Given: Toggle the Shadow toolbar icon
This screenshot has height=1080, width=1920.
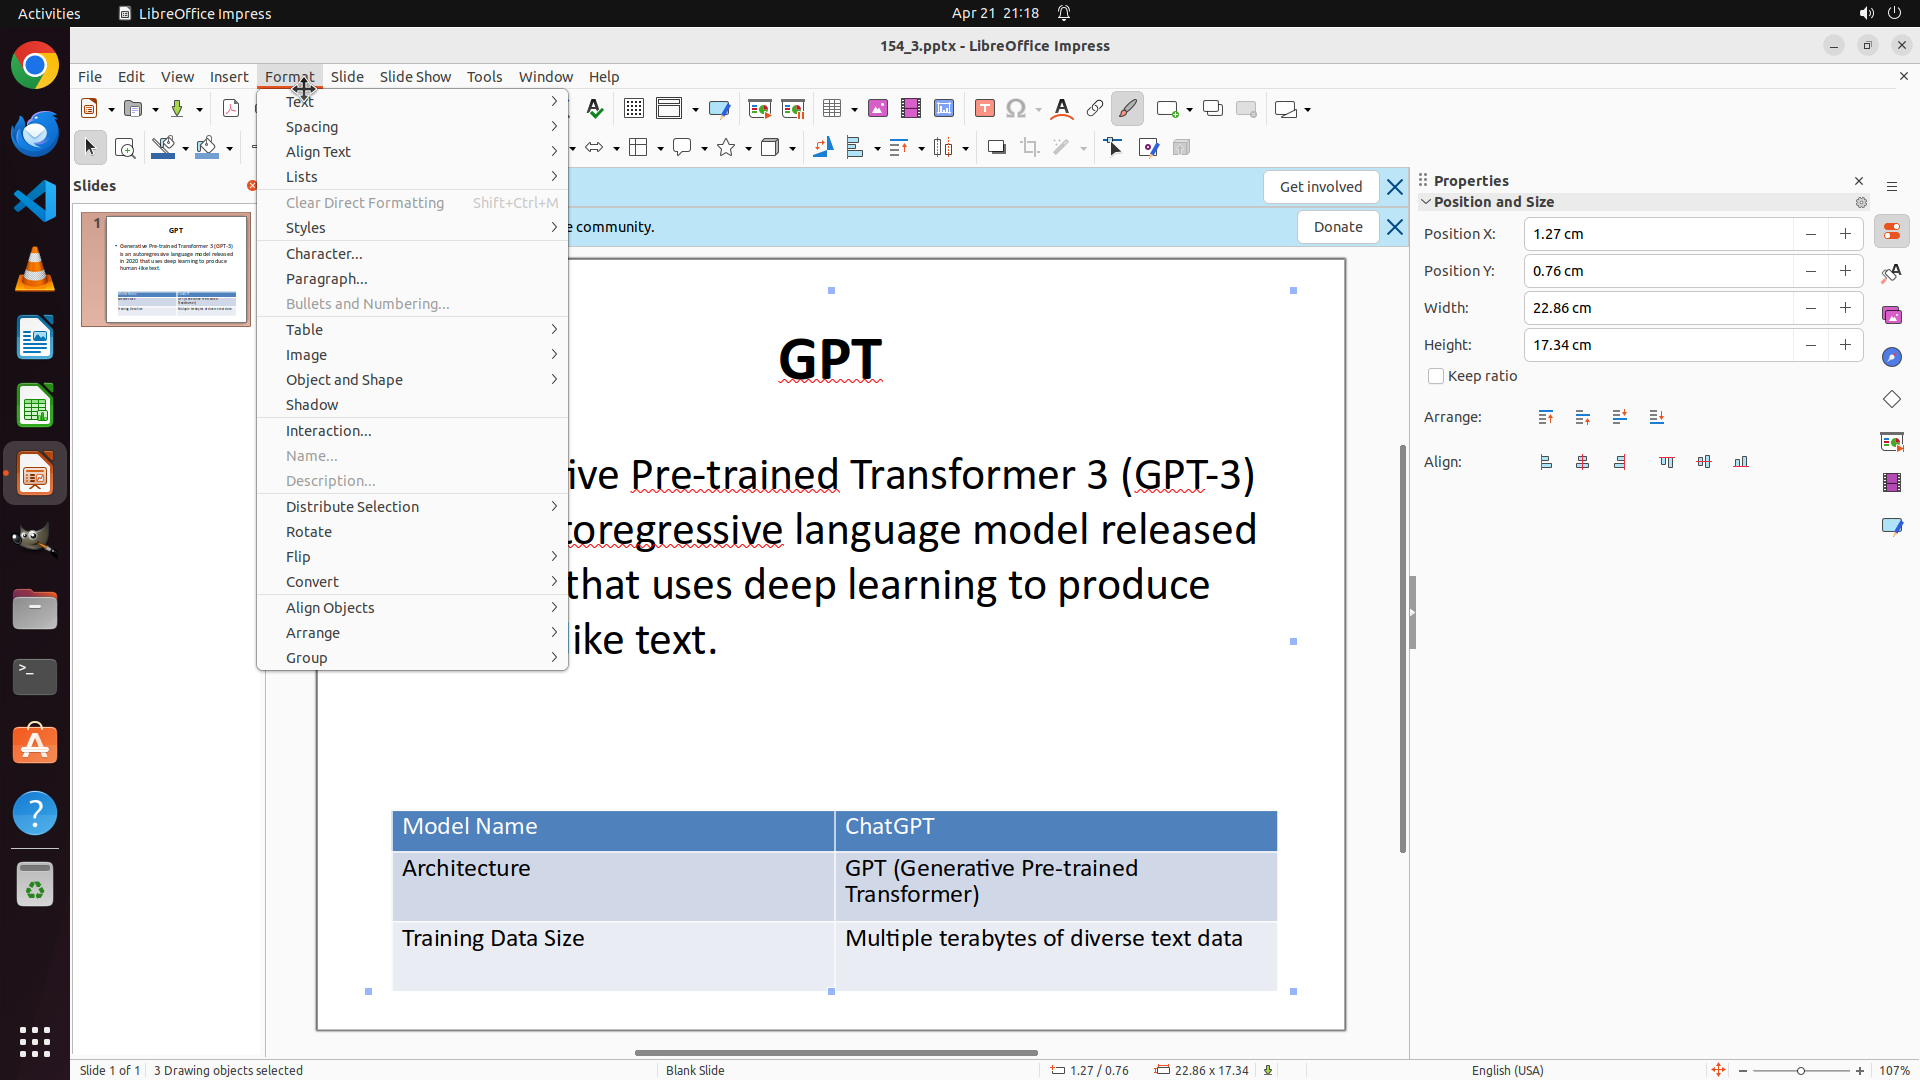Looking at the screenshot, I should (x=996, y=148).
